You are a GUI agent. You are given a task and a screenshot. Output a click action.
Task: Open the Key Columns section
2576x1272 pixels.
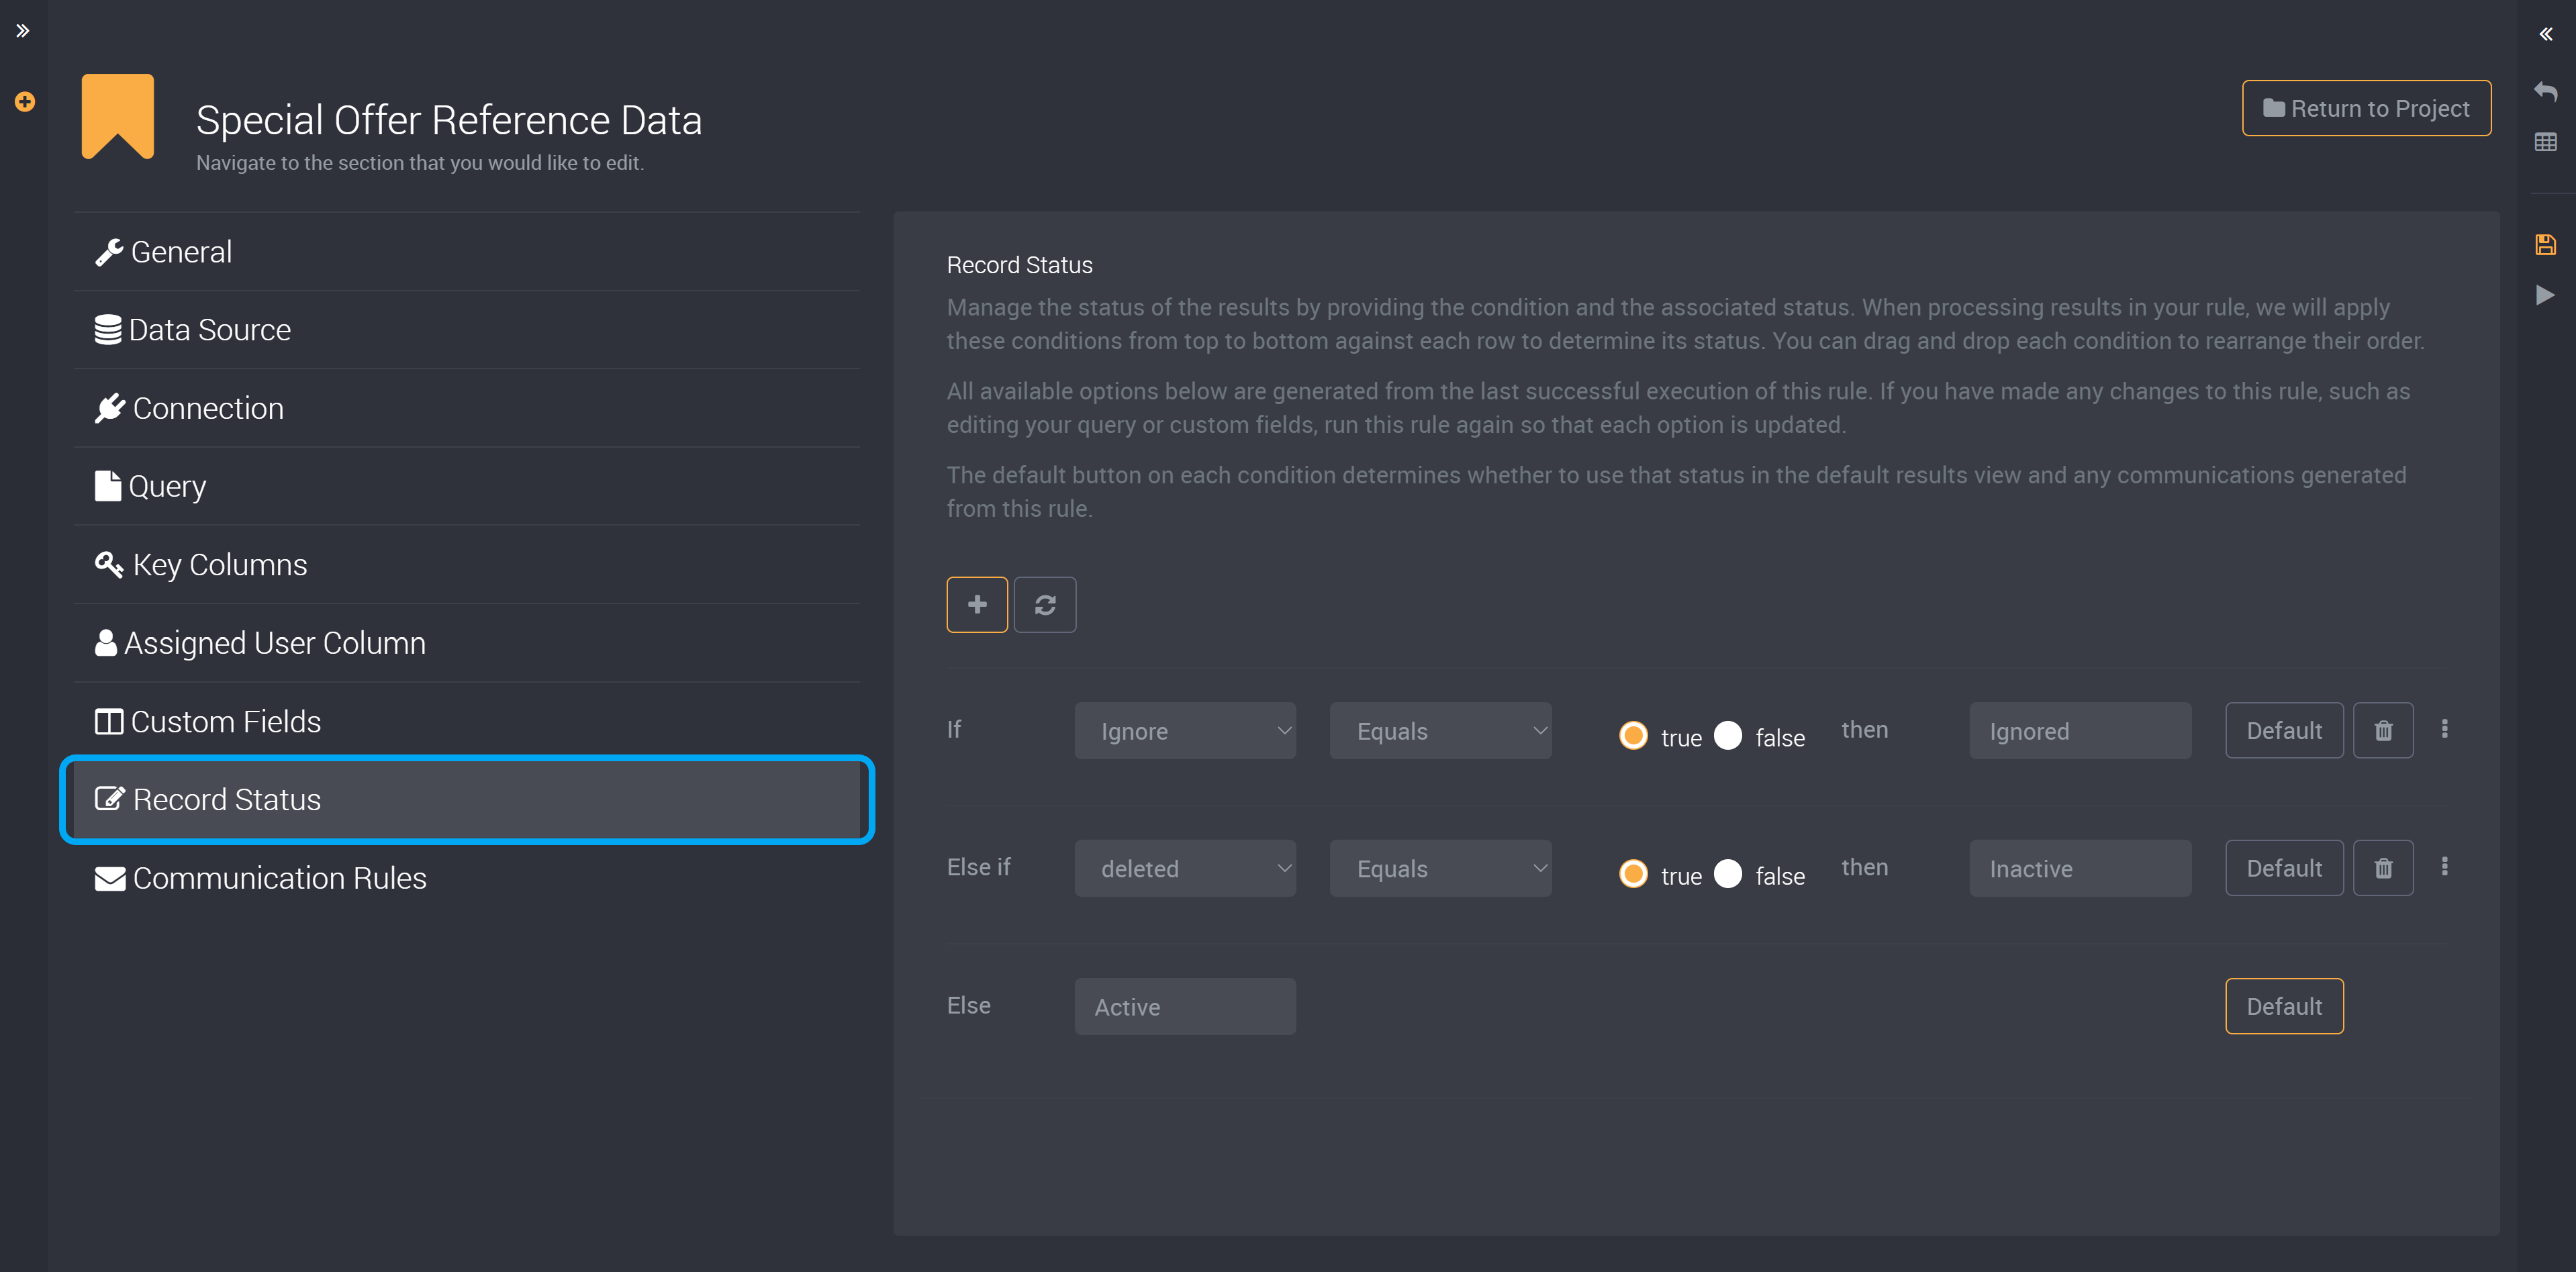(x=467, y=565)
